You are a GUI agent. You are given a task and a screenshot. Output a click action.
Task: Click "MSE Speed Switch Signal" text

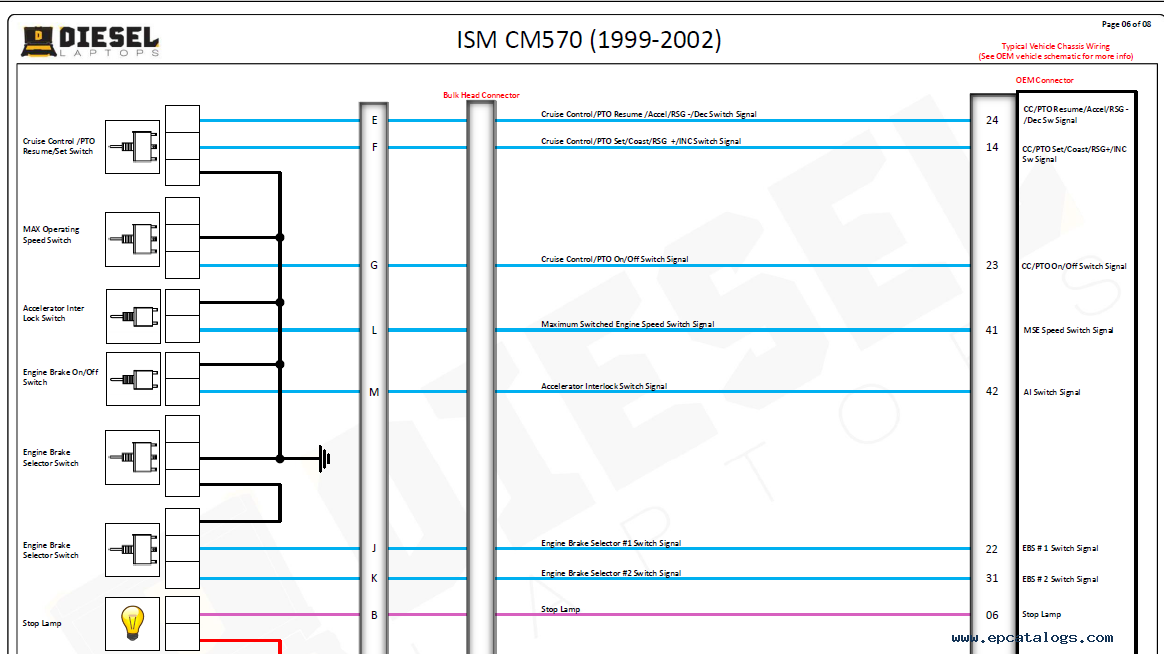(1068, 330)
